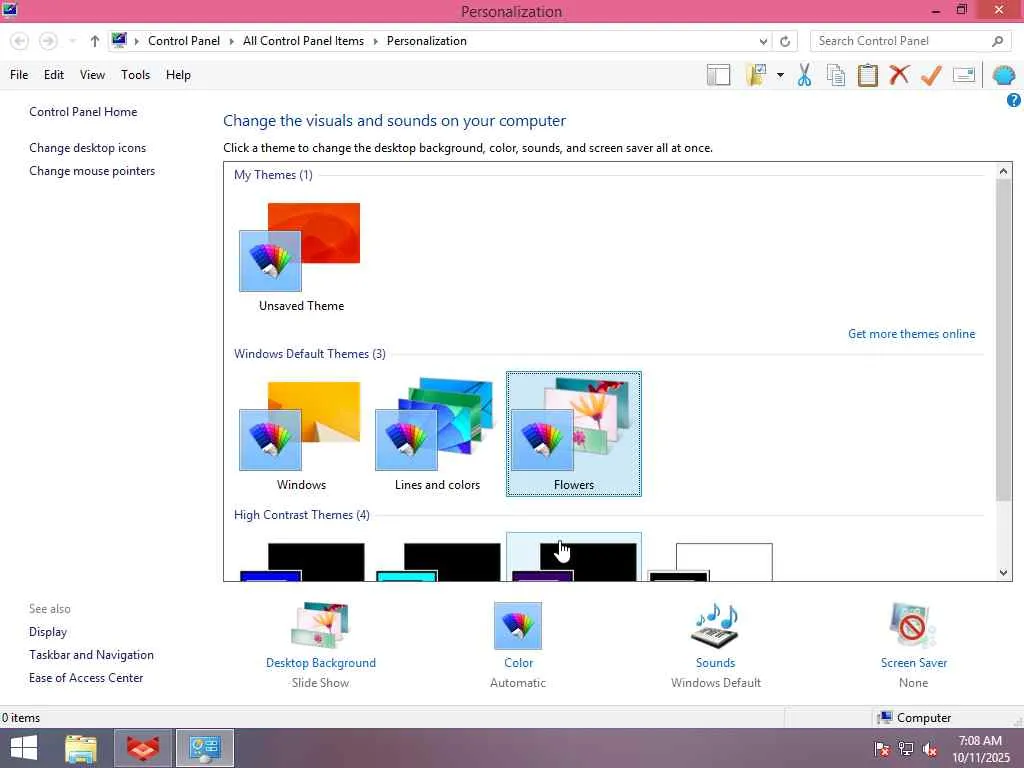Open Change mouse pointers link
The width and height of the screenshot is (1024, 768).
pos(92,171)
